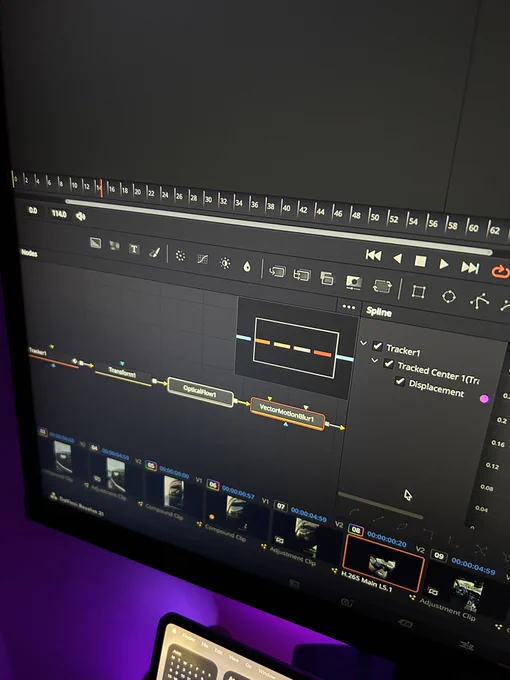This screenshot has width=510, height=680.
Task: Click clip 08 timecode 00:00:00:20
Action: [386, 540]
